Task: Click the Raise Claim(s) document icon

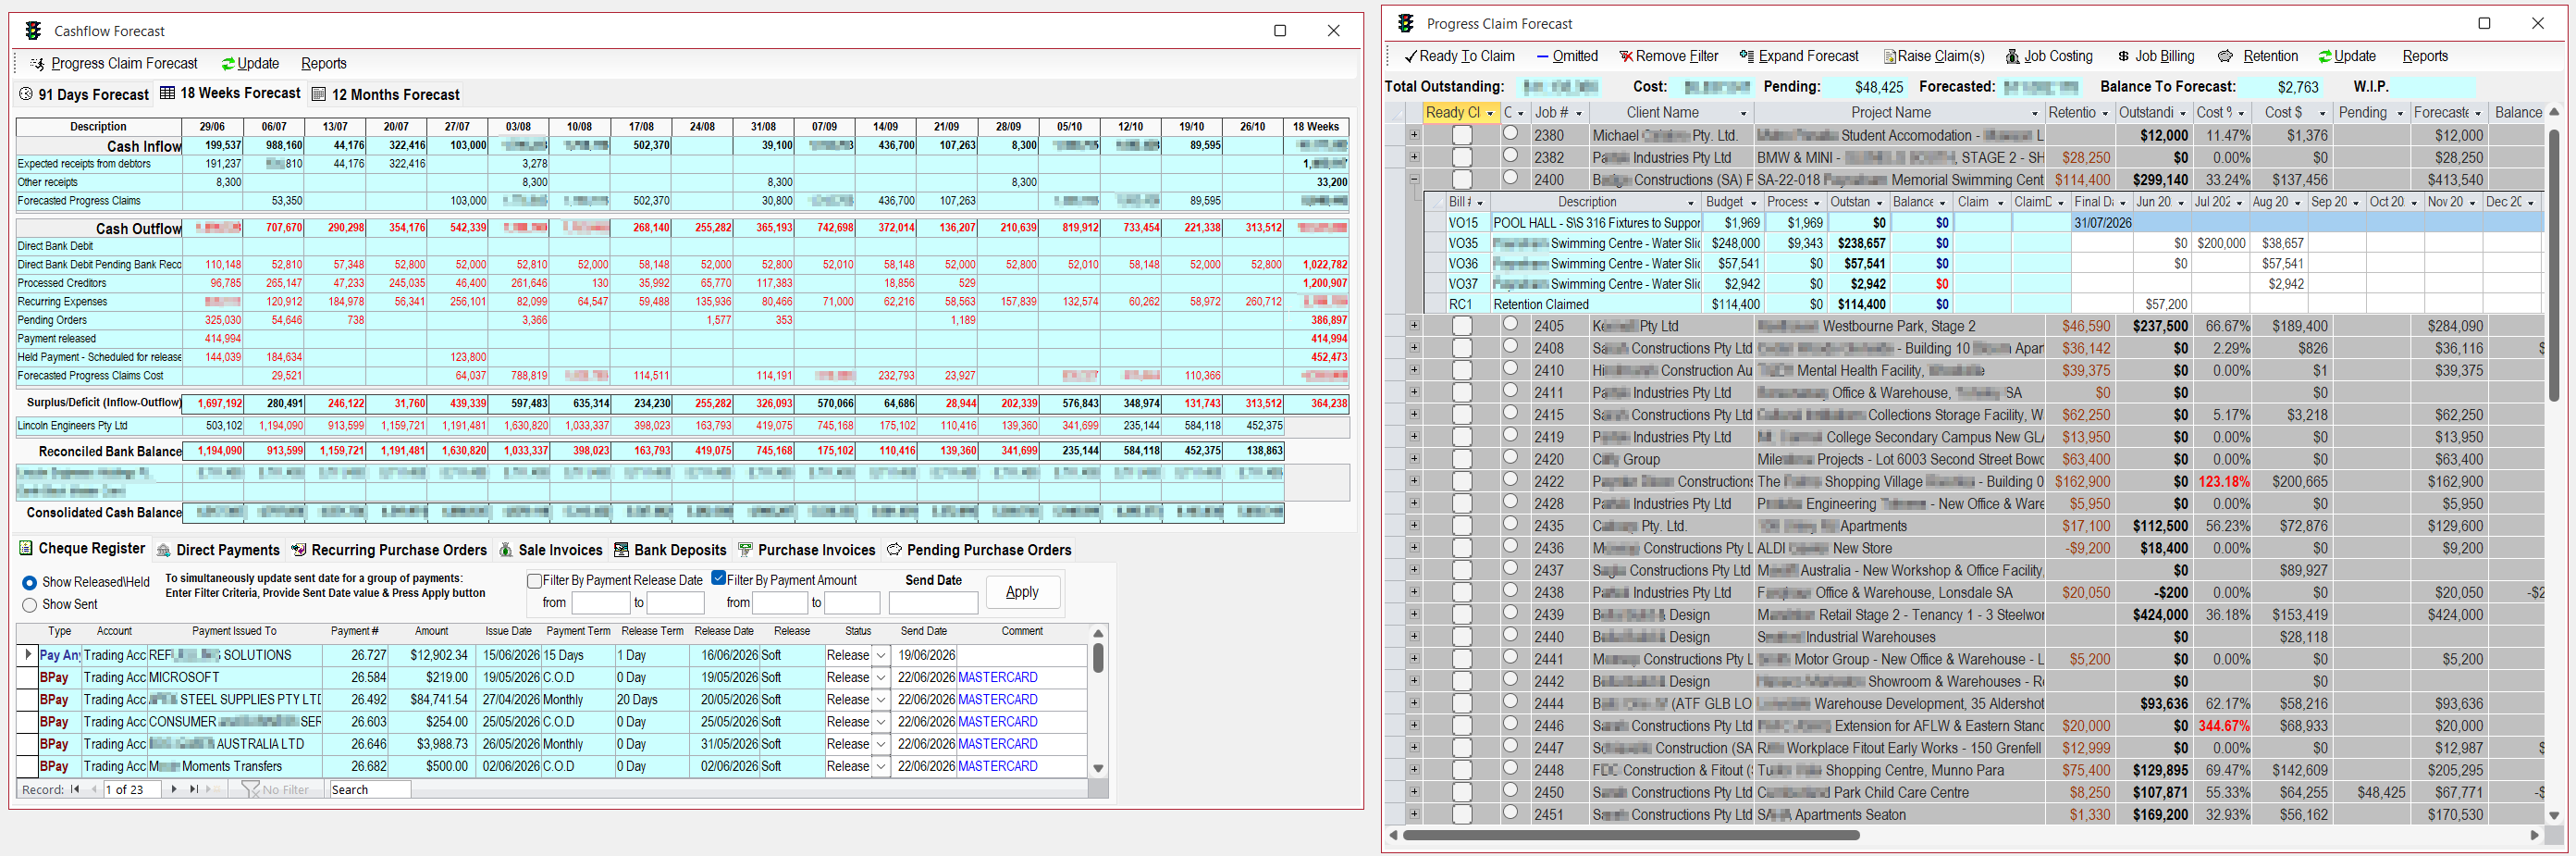Action: tap(1890, 57)
